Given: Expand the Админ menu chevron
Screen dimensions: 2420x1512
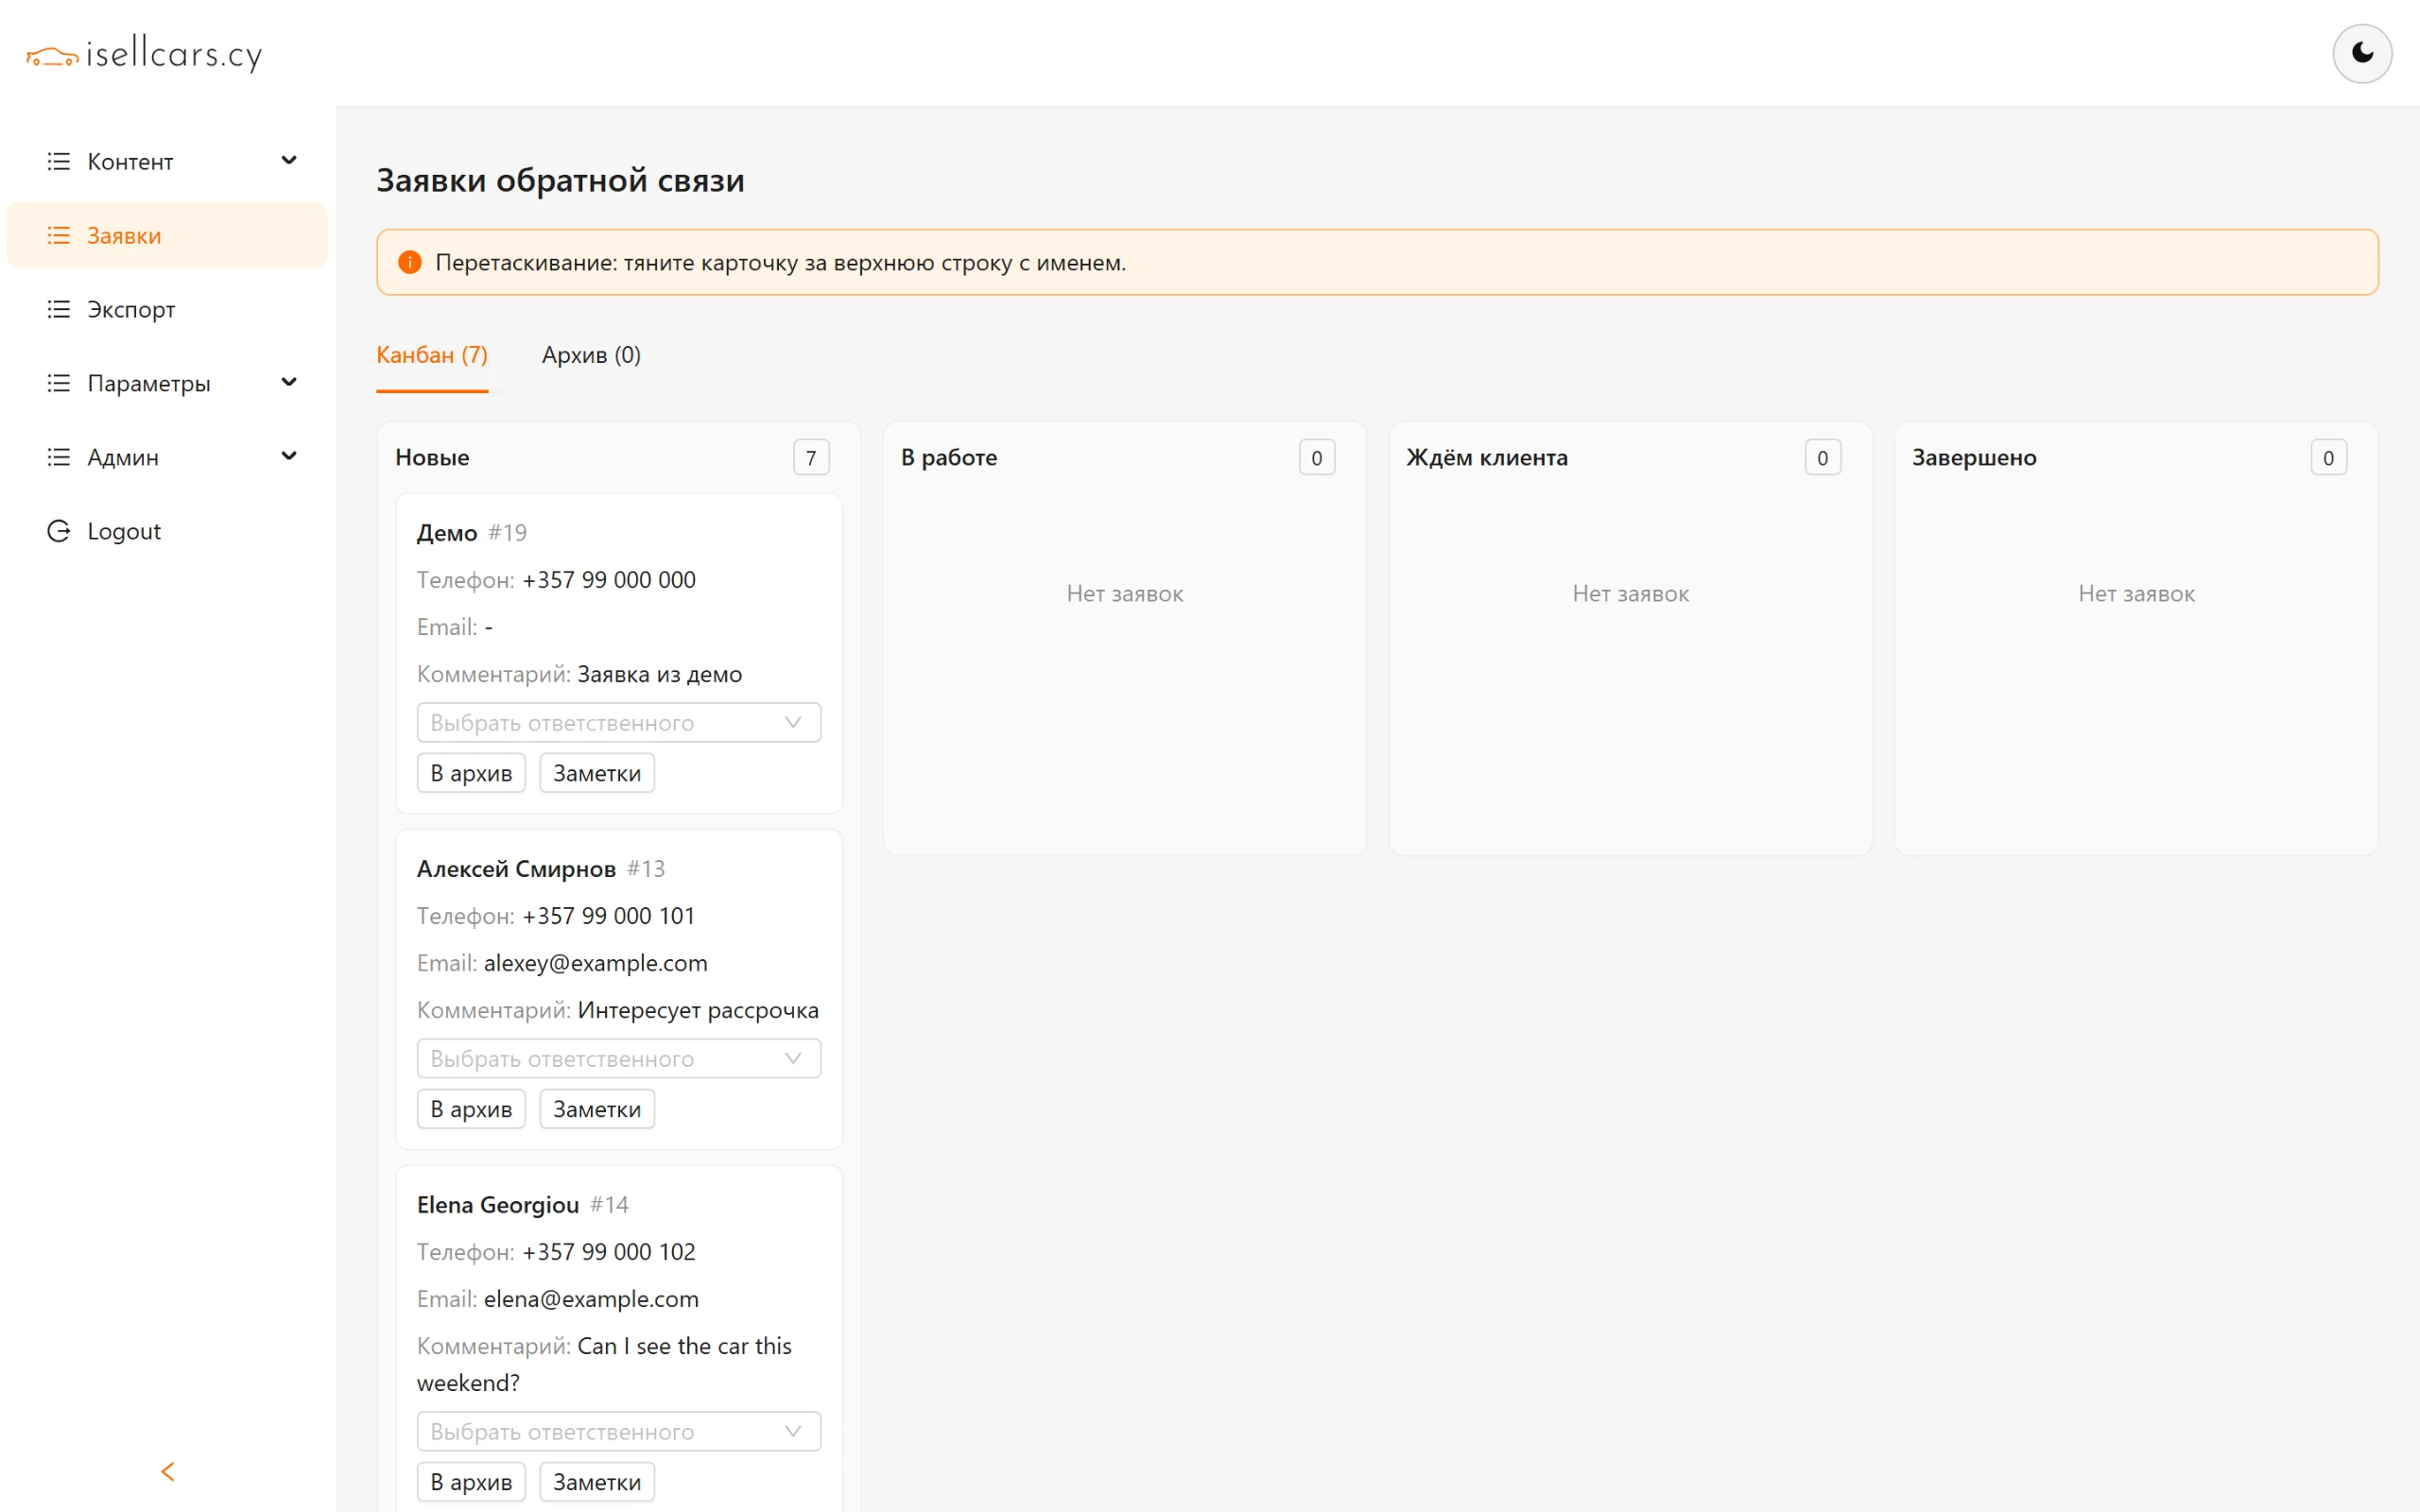Looking at the screenshot, I should point(289,457).
